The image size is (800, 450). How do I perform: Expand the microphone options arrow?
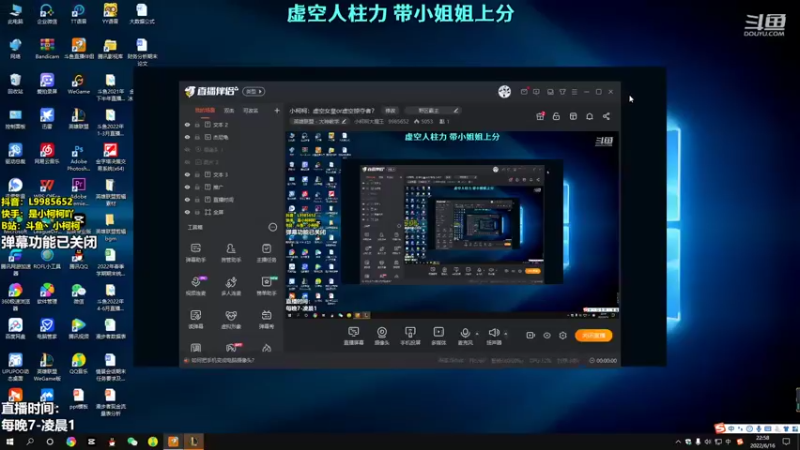pyautogui.click(x=477, y=334)
